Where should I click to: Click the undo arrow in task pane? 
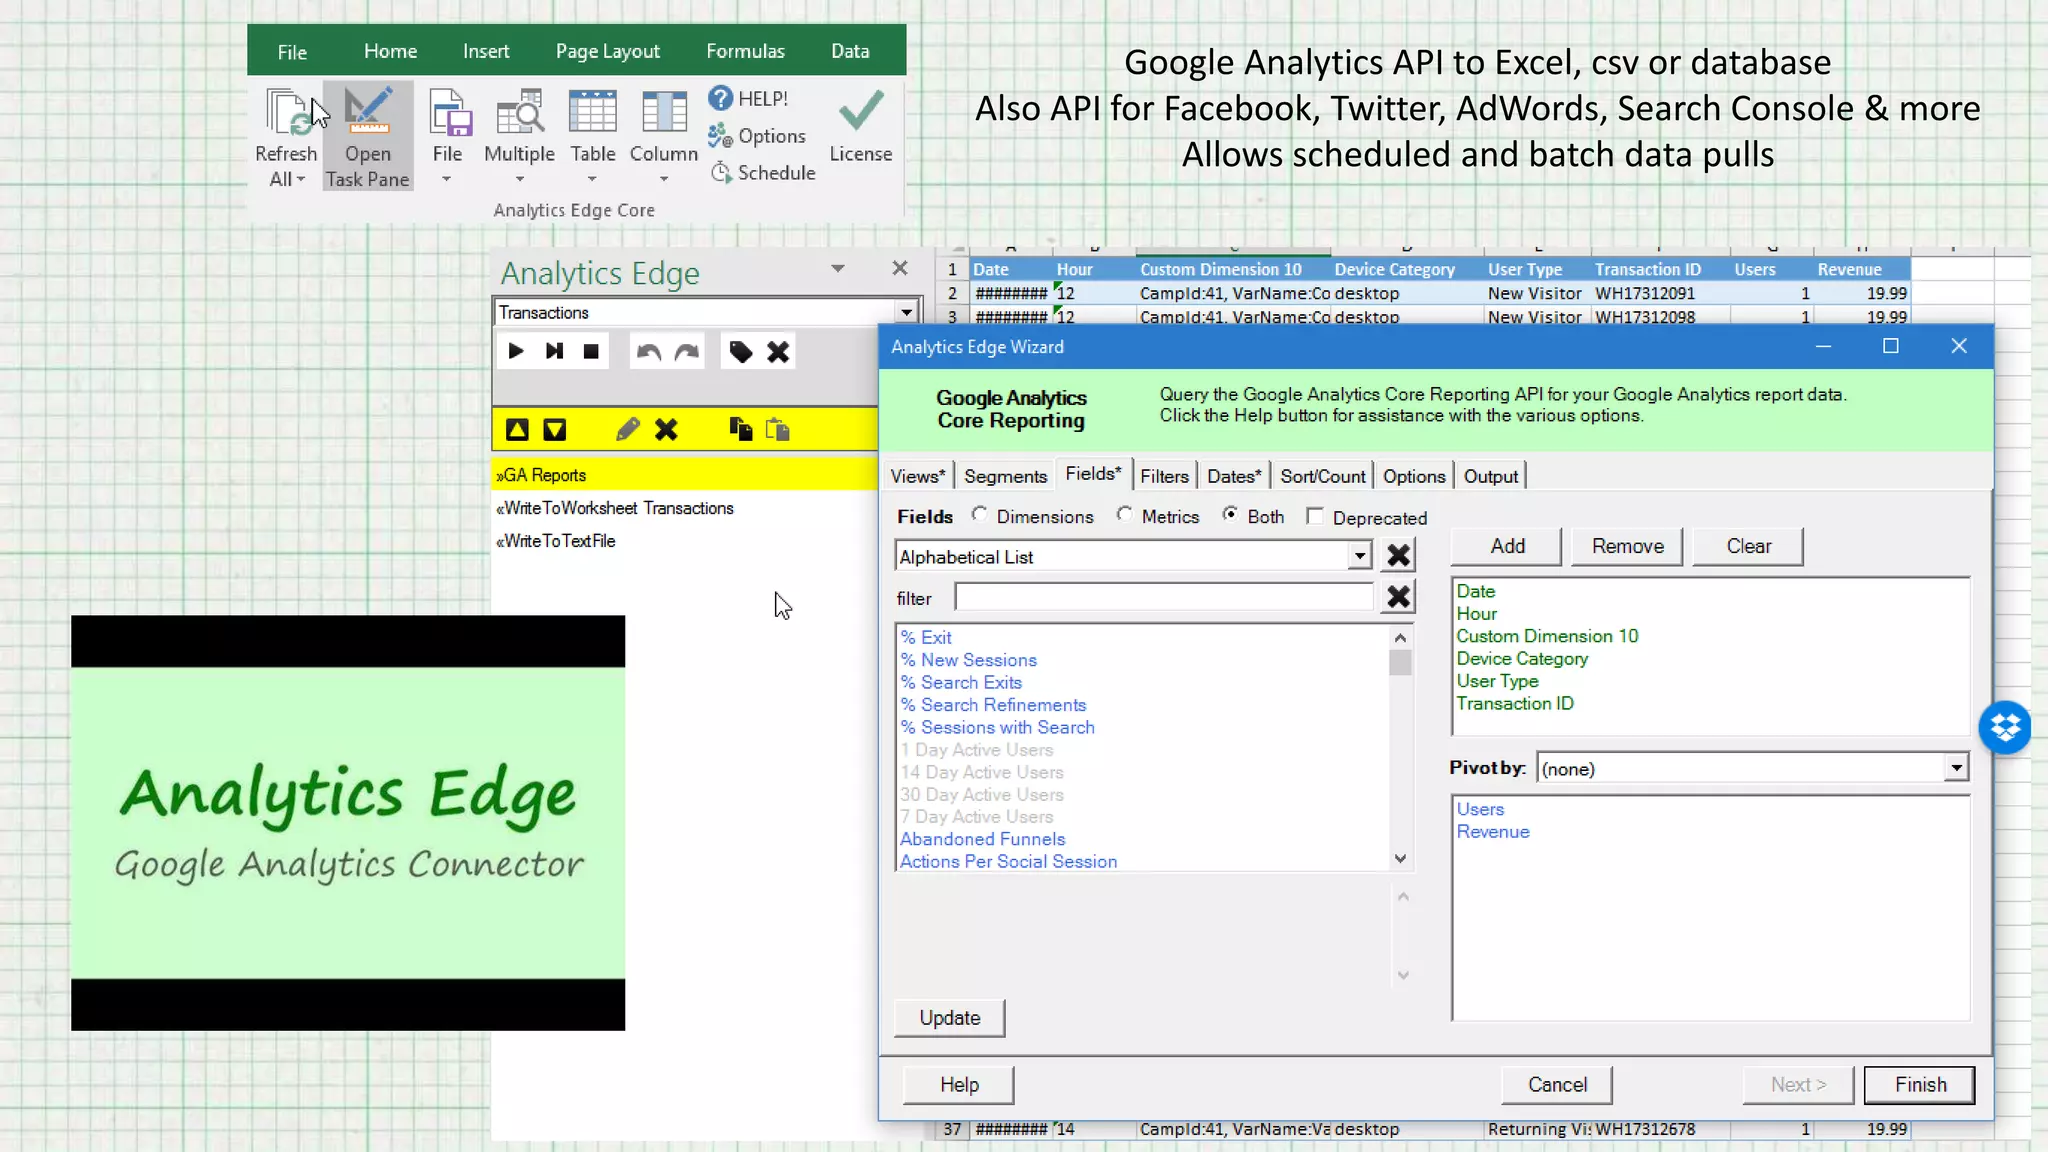[649, 351]
